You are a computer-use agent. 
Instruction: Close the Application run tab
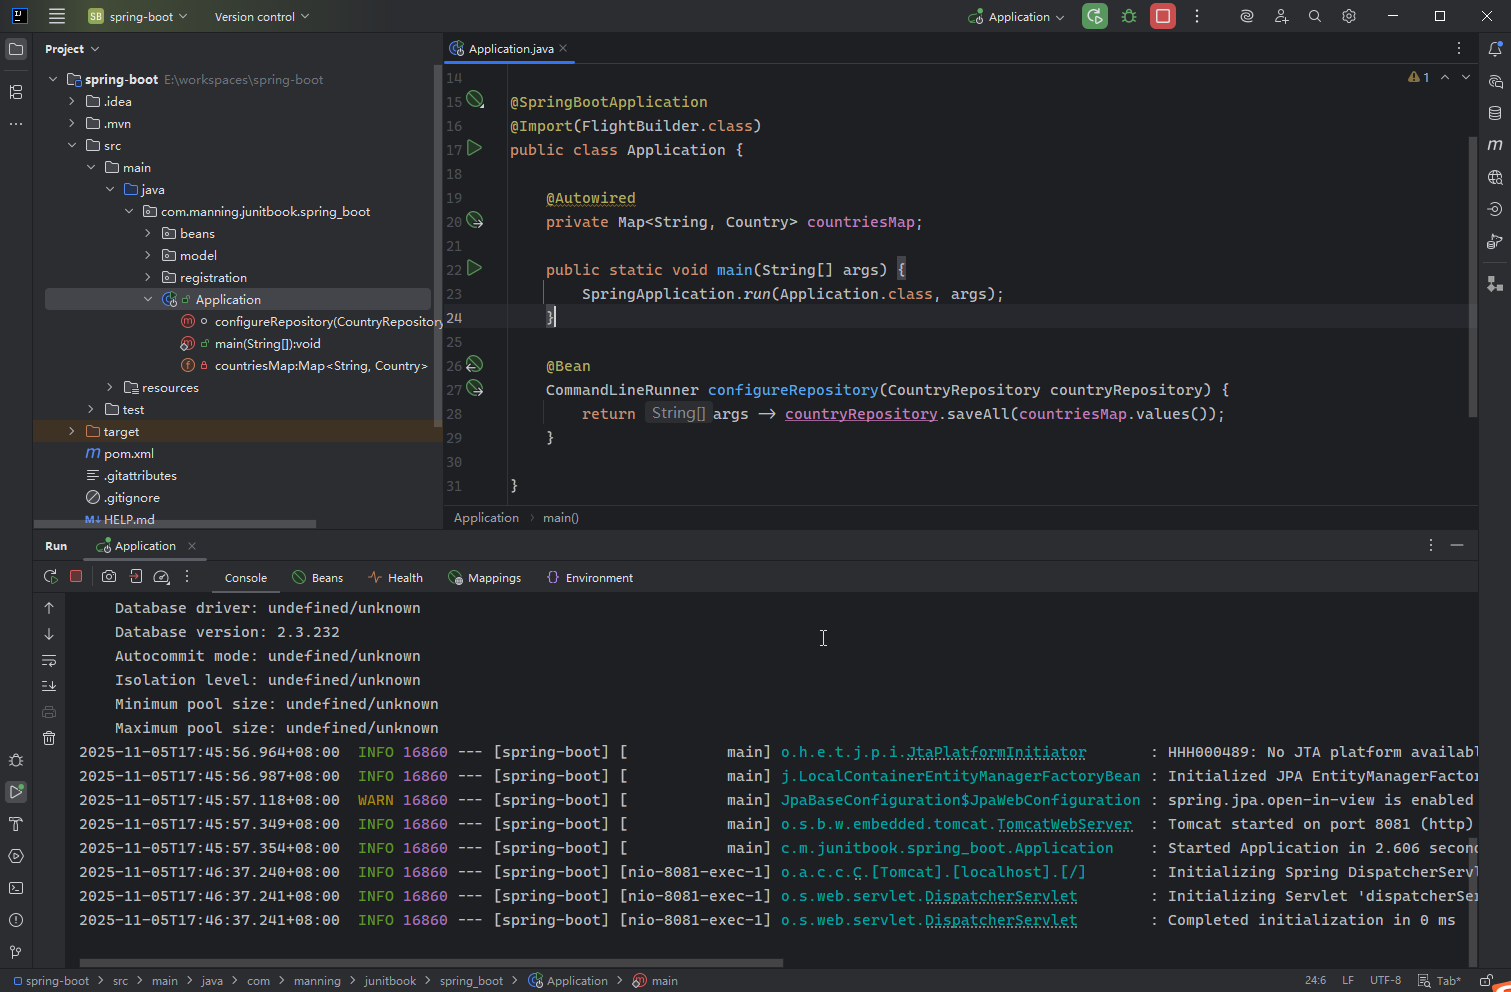(x=192, y=546)
